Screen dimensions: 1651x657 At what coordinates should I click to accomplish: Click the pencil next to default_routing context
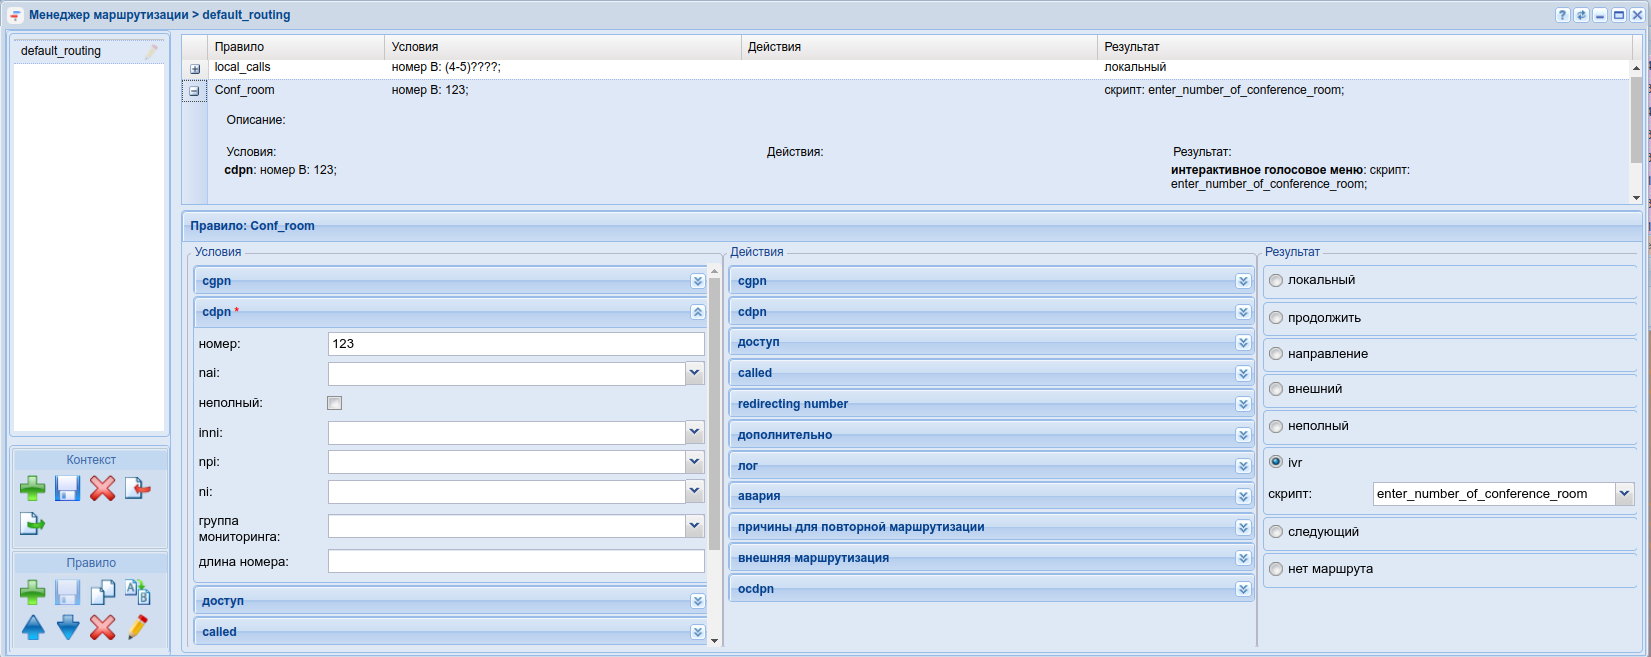coord(152,51)
